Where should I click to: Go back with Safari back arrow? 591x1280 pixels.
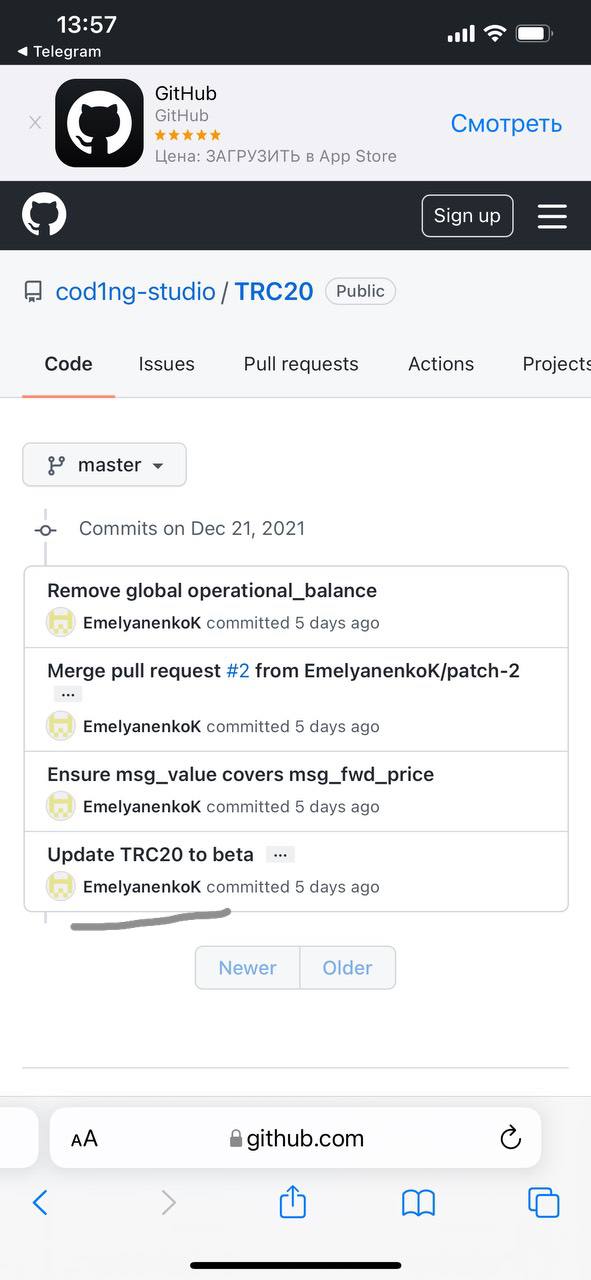coord(40,1202)
